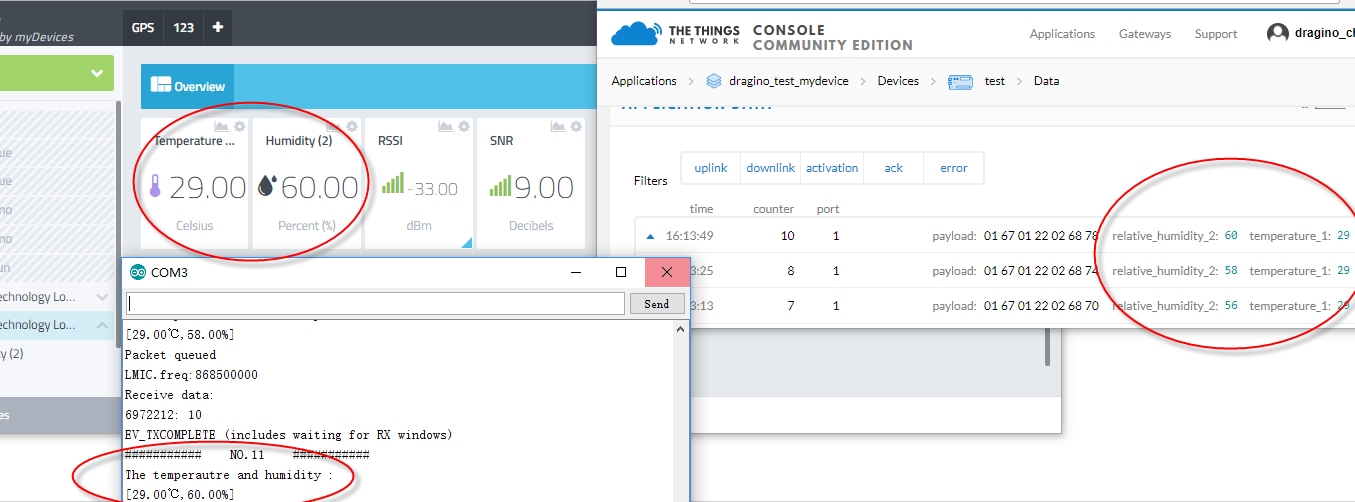1355x502 pixels.
Task: Filter data by error
Action: click(x=954, y=168)
